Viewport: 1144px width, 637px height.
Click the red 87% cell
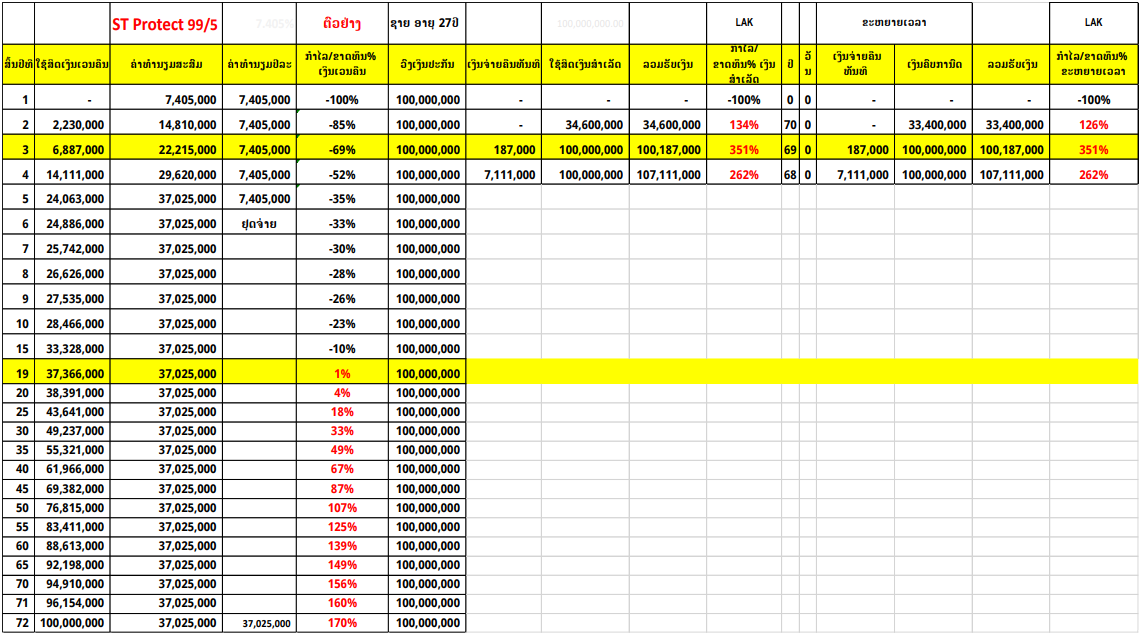(342, 489)
